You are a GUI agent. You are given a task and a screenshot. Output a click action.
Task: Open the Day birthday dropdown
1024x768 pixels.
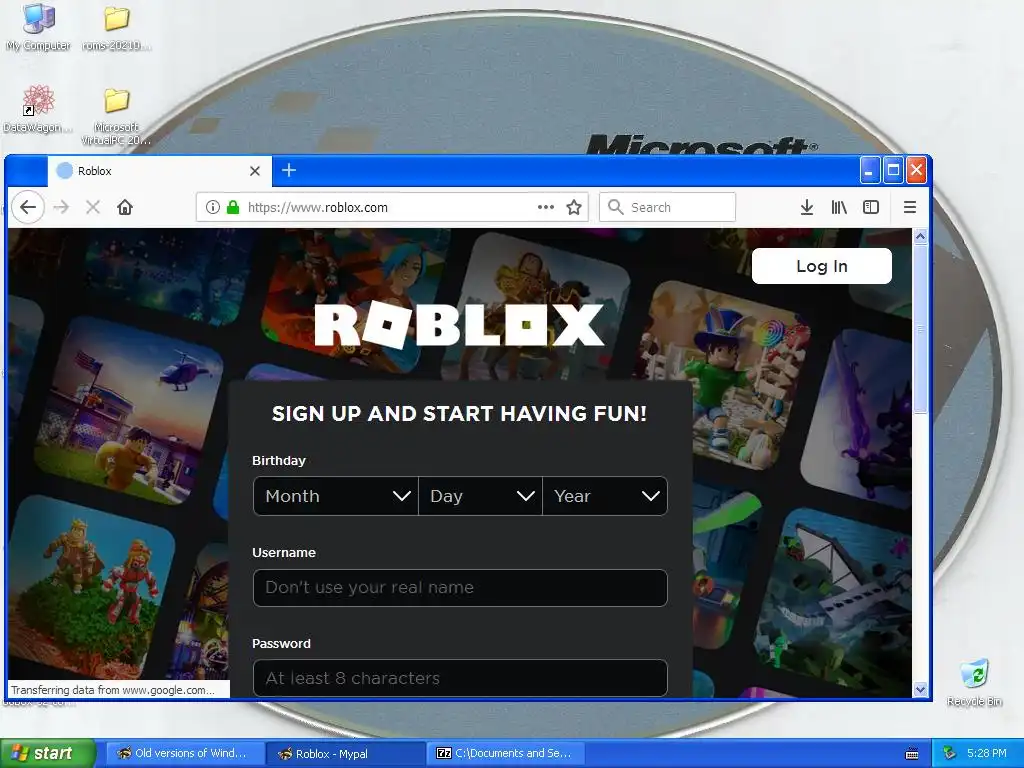point(481,496)
